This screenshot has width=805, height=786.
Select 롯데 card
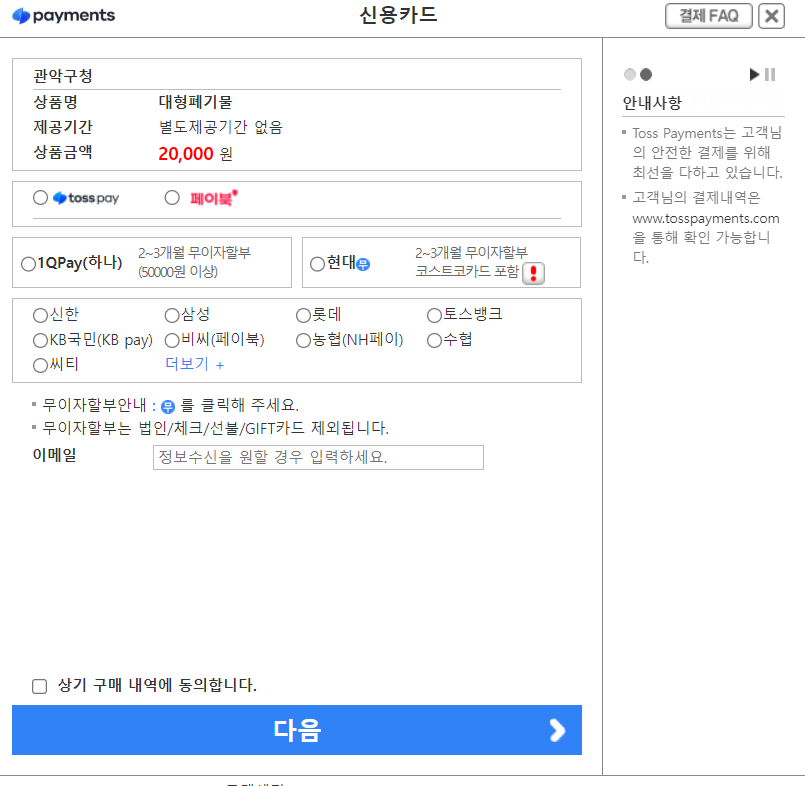point(303,315)
